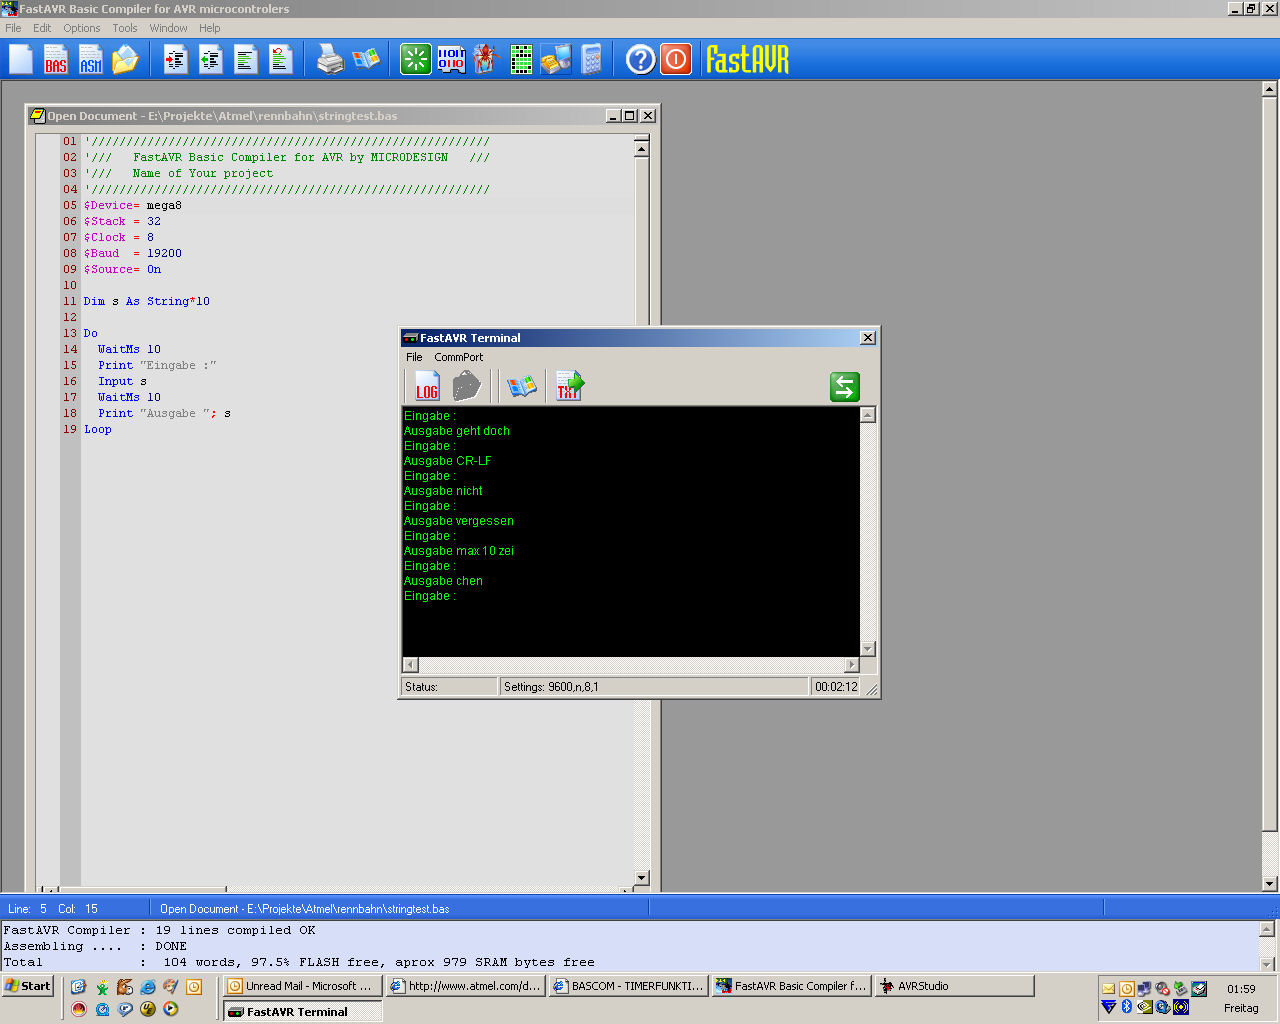This screenshot has width=1280, height=1024.
Task: Send text file with TXT arrow icon
Action: point(570,386)
